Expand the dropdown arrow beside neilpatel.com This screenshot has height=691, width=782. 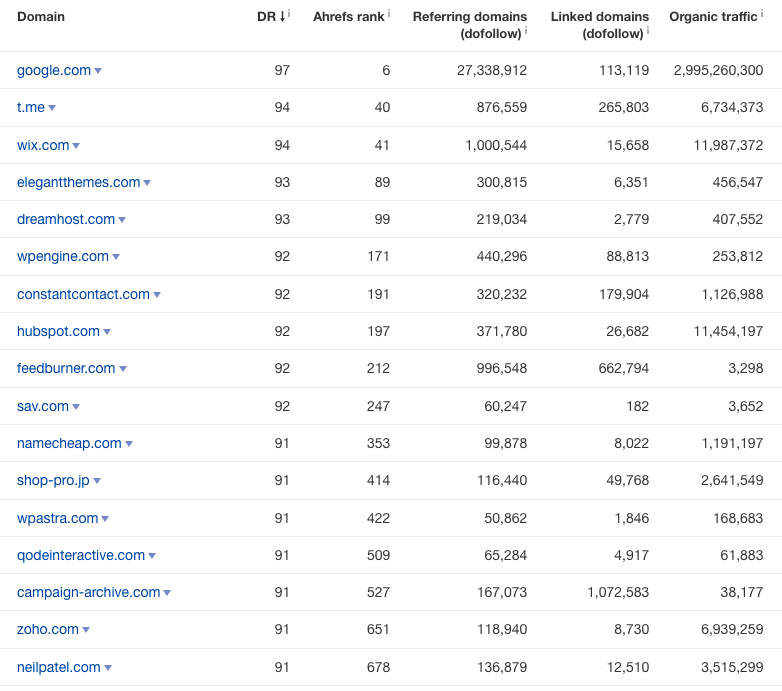pyautogui.click(x=108, y=668)
